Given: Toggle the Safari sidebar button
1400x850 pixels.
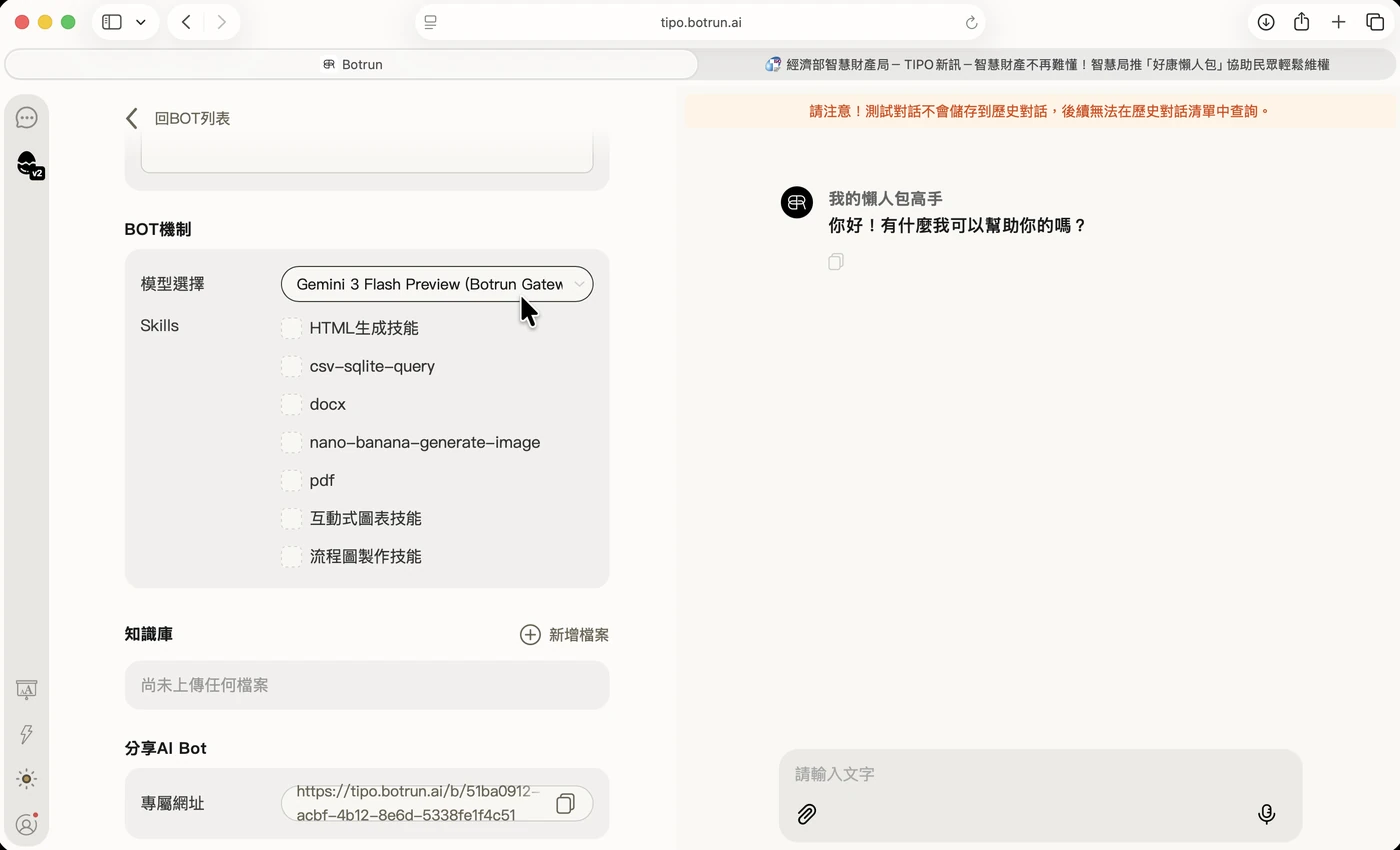Looking at the screenshot, I should coord(112,22).
